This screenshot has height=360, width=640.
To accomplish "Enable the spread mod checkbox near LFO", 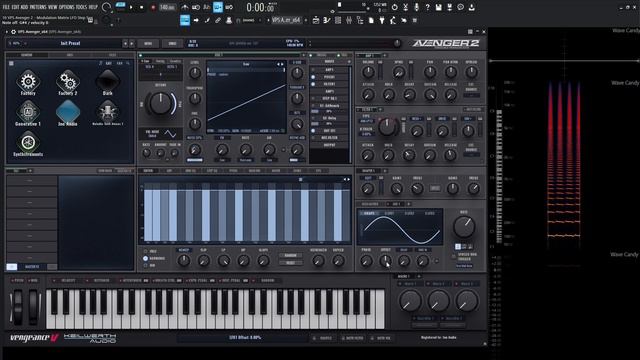I will 453,256.
